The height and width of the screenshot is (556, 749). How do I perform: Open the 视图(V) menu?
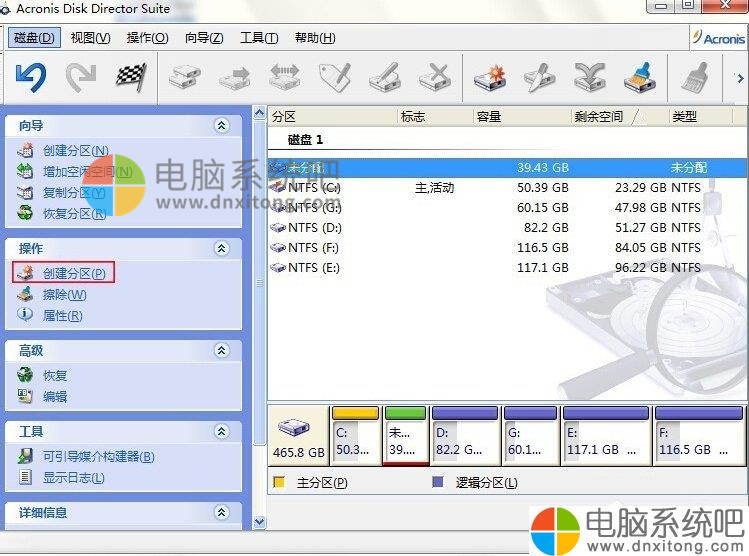(90, 37)
